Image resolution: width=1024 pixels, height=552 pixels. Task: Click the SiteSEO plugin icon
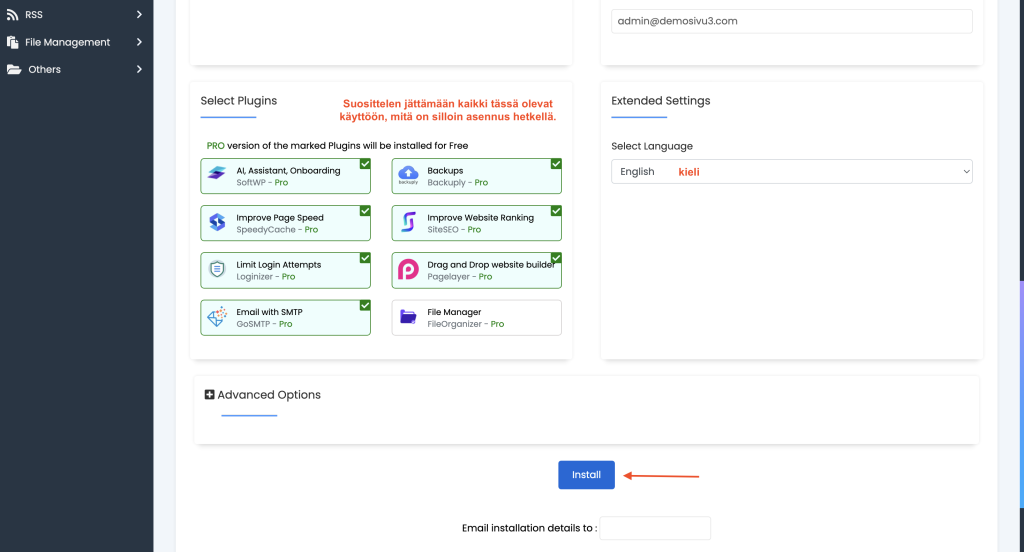(408, 223)
